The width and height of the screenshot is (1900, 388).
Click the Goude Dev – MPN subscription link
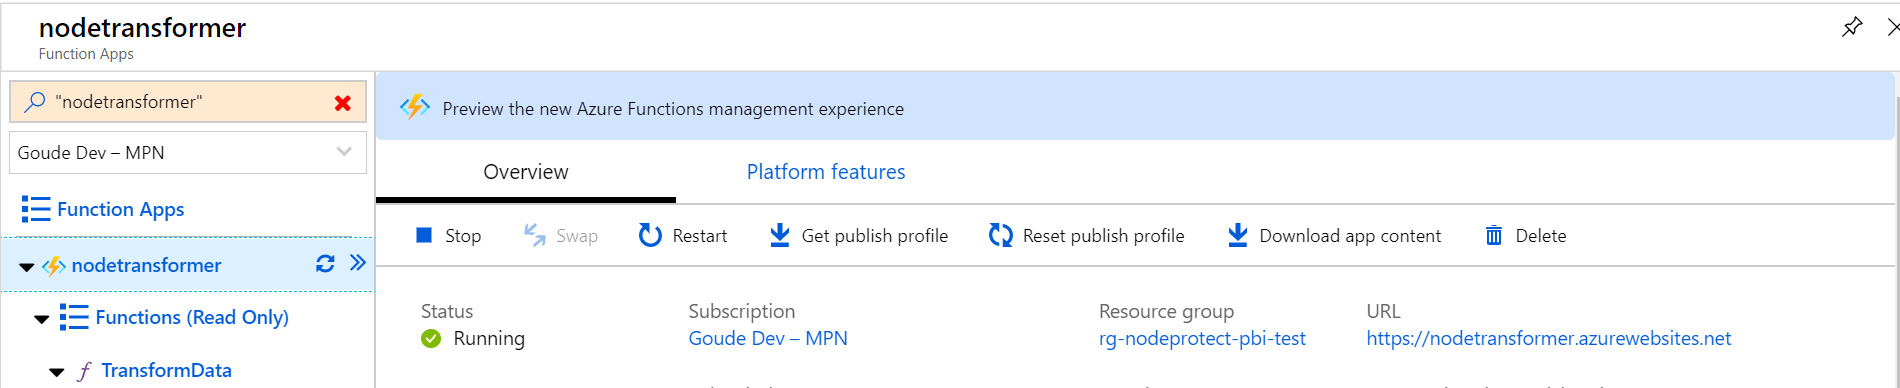[768, 338]
